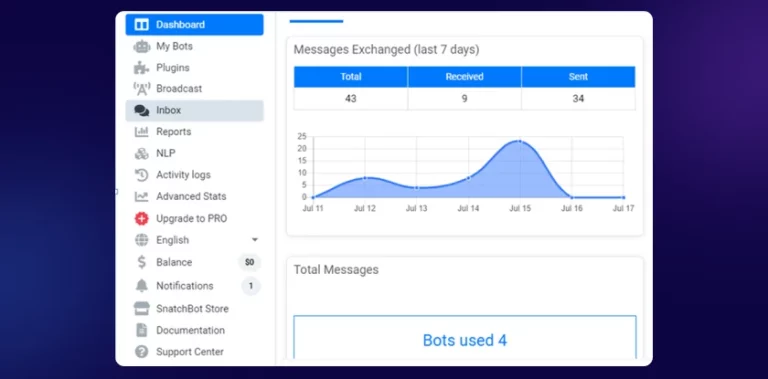
Task: Click the bar chart icon beside Reports
Action: [142, 132]
